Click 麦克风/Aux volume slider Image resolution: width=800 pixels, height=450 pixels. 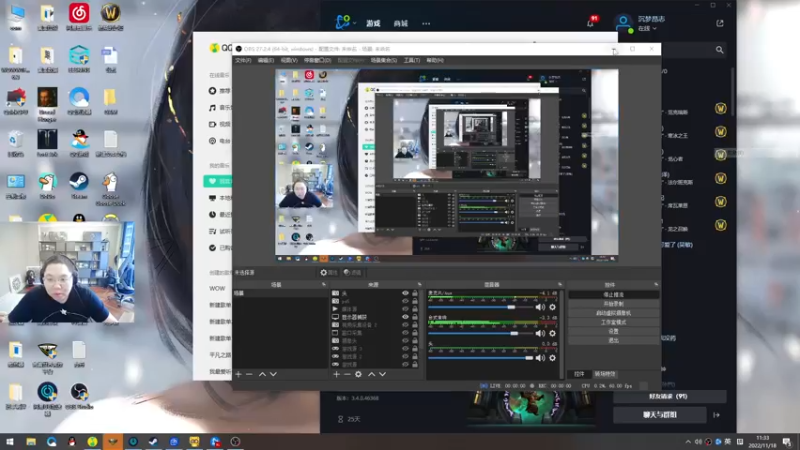coord(480,307)
